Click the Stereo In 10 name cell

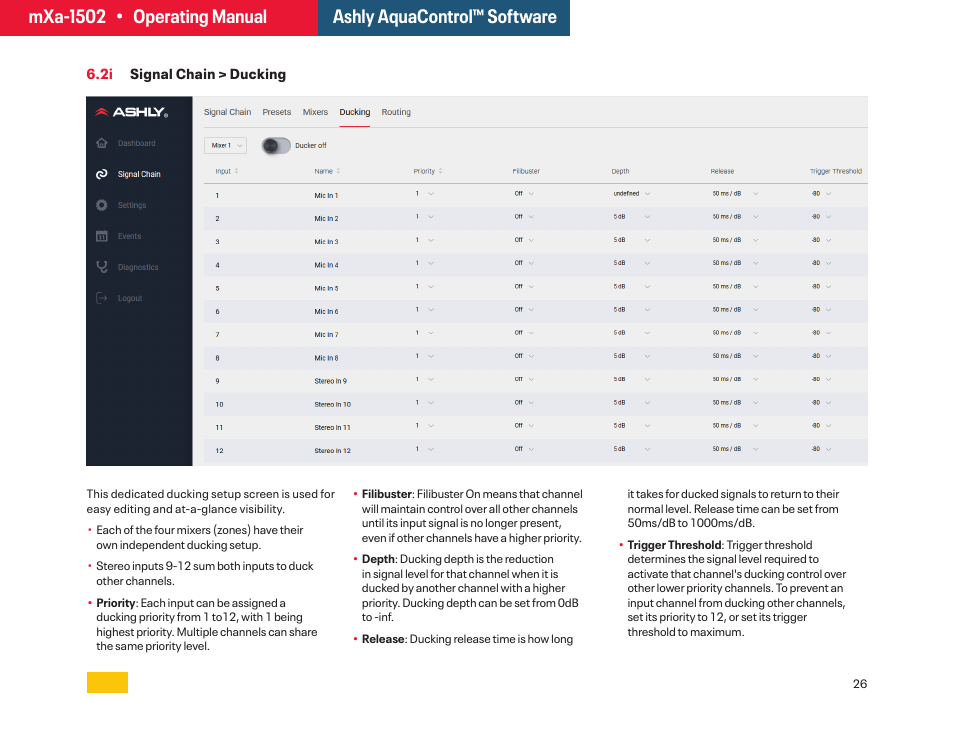coord(333,405)
